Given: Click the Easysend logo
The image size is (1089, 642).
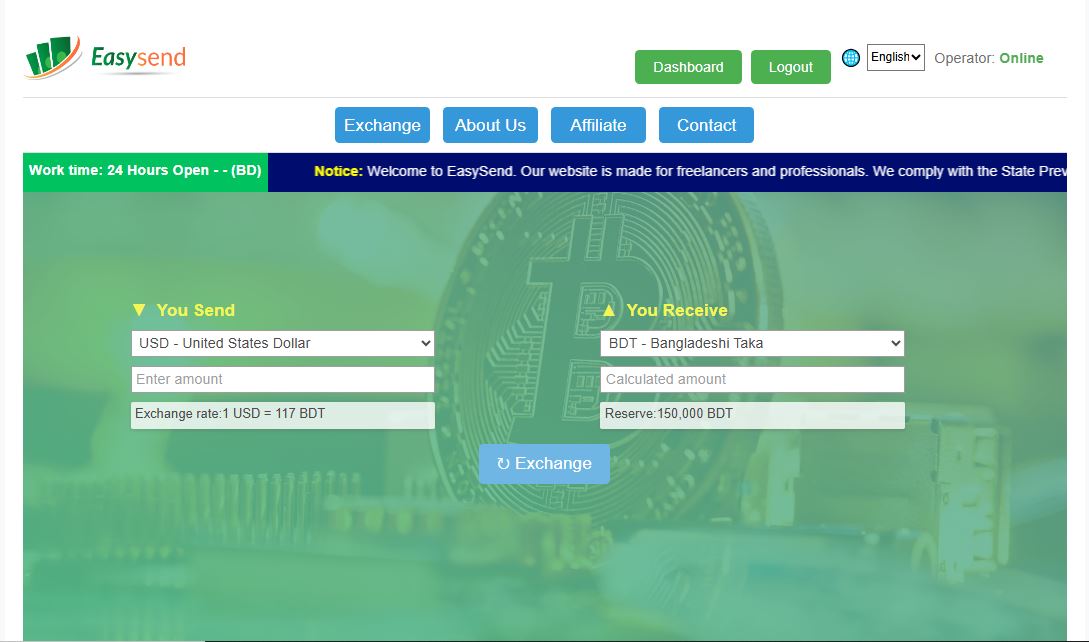Looking at the screenshot, I should pyautogui.click(x=105, y=58).
